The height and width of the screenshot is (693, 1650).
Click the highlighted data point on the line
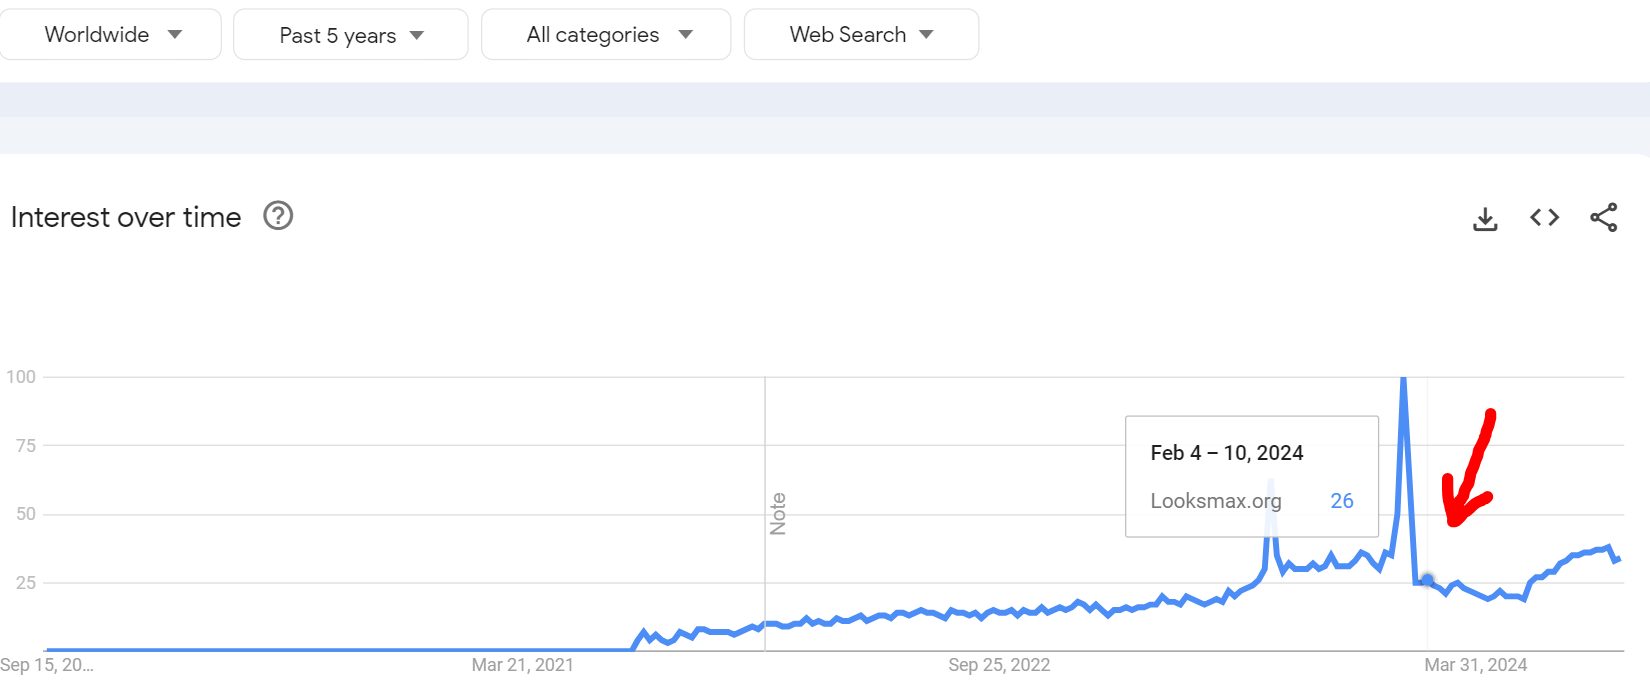1427,580
